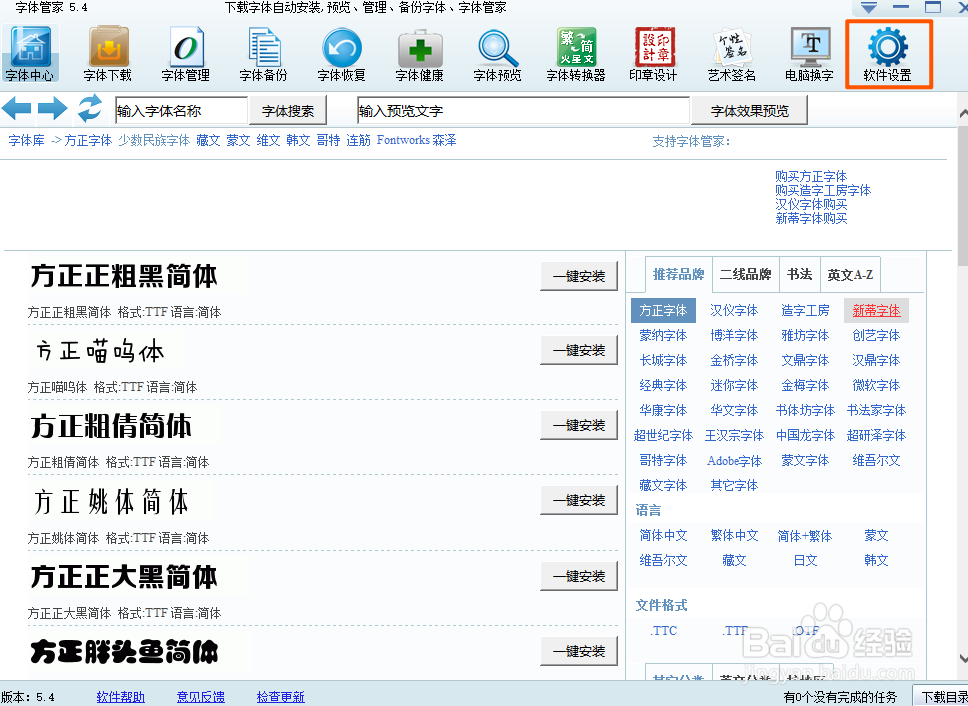968x706 pixels.
Task: Install 方正正粗黑简体 with 一键安装
Action: (x=579, y=276)
